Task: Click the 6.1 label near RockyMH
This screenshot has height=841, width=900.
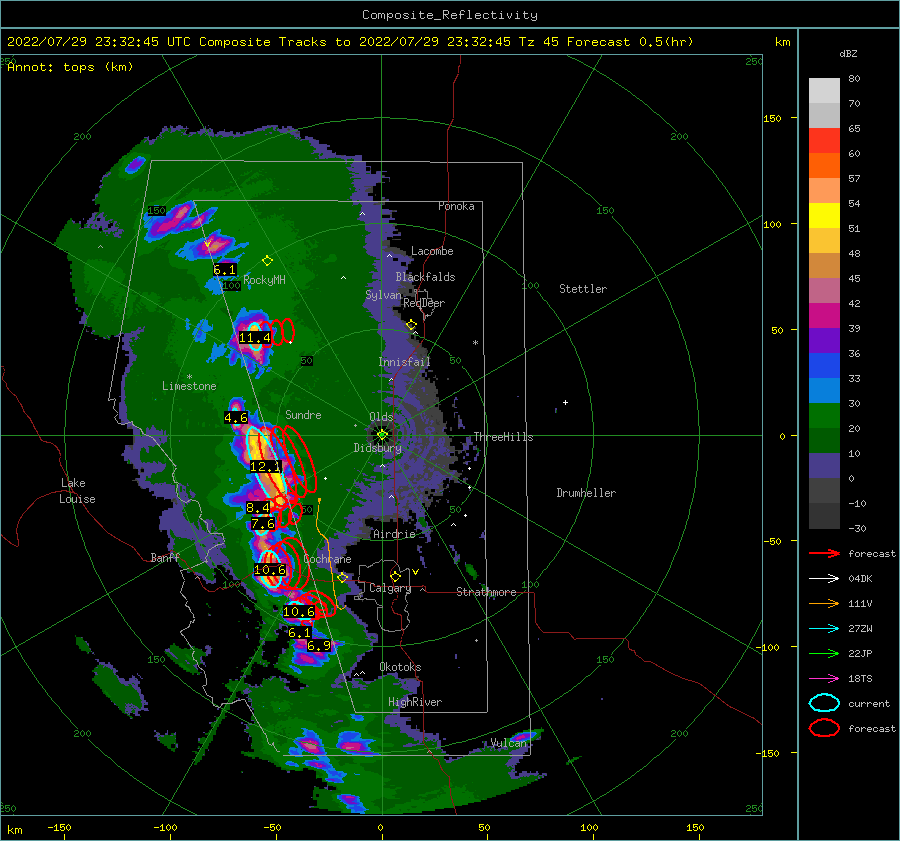Action: (224, 270)
